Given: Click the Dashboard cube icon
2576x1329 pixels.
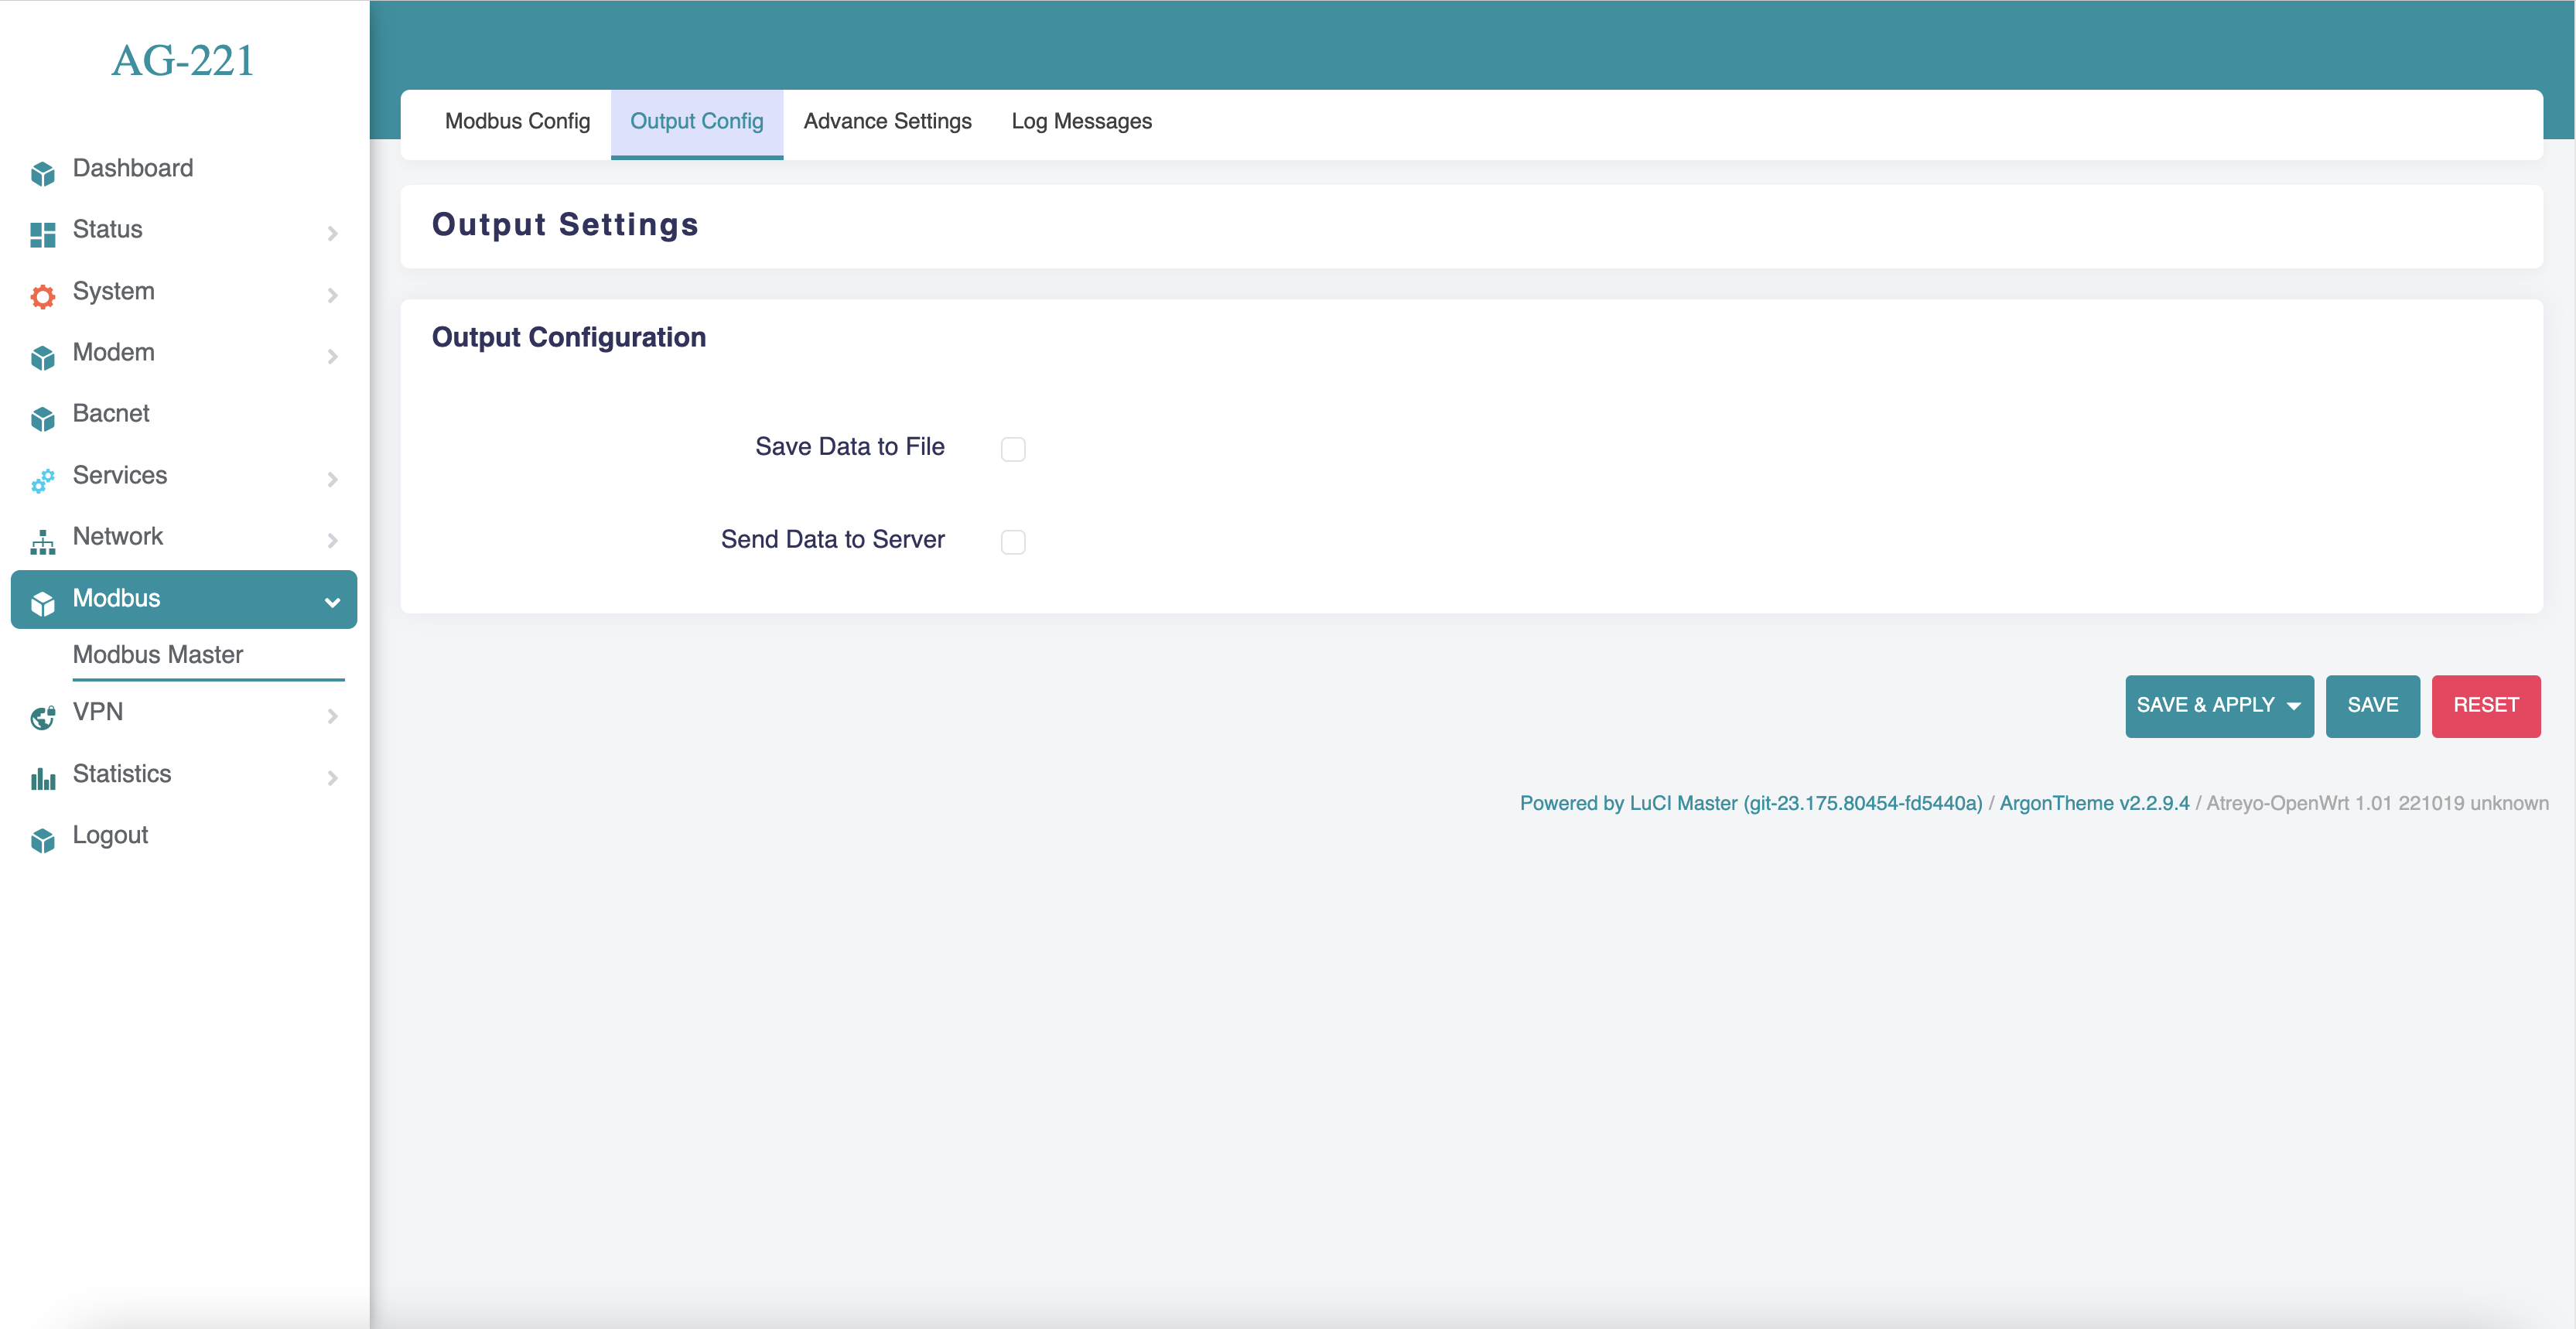Looking at the screenshot, I should (x=42, y=173).
